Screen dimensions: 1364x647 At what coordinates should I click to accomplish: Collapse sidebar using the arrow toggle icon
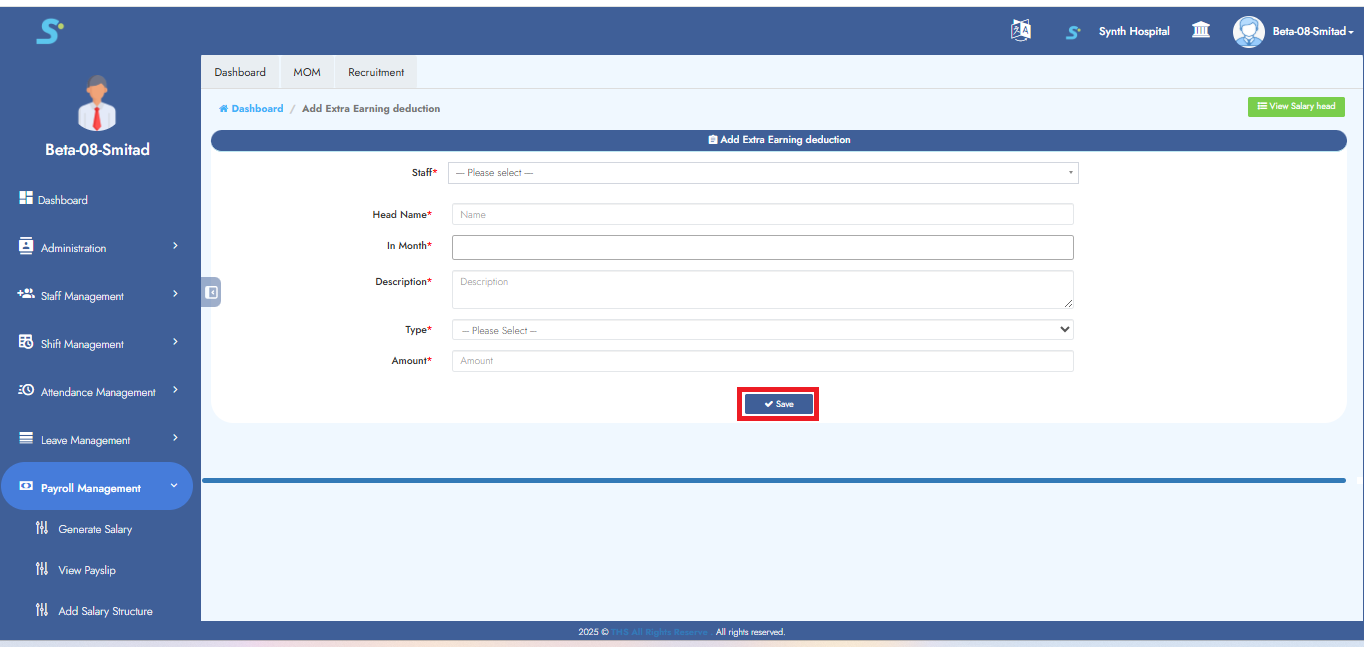point(211,292)
